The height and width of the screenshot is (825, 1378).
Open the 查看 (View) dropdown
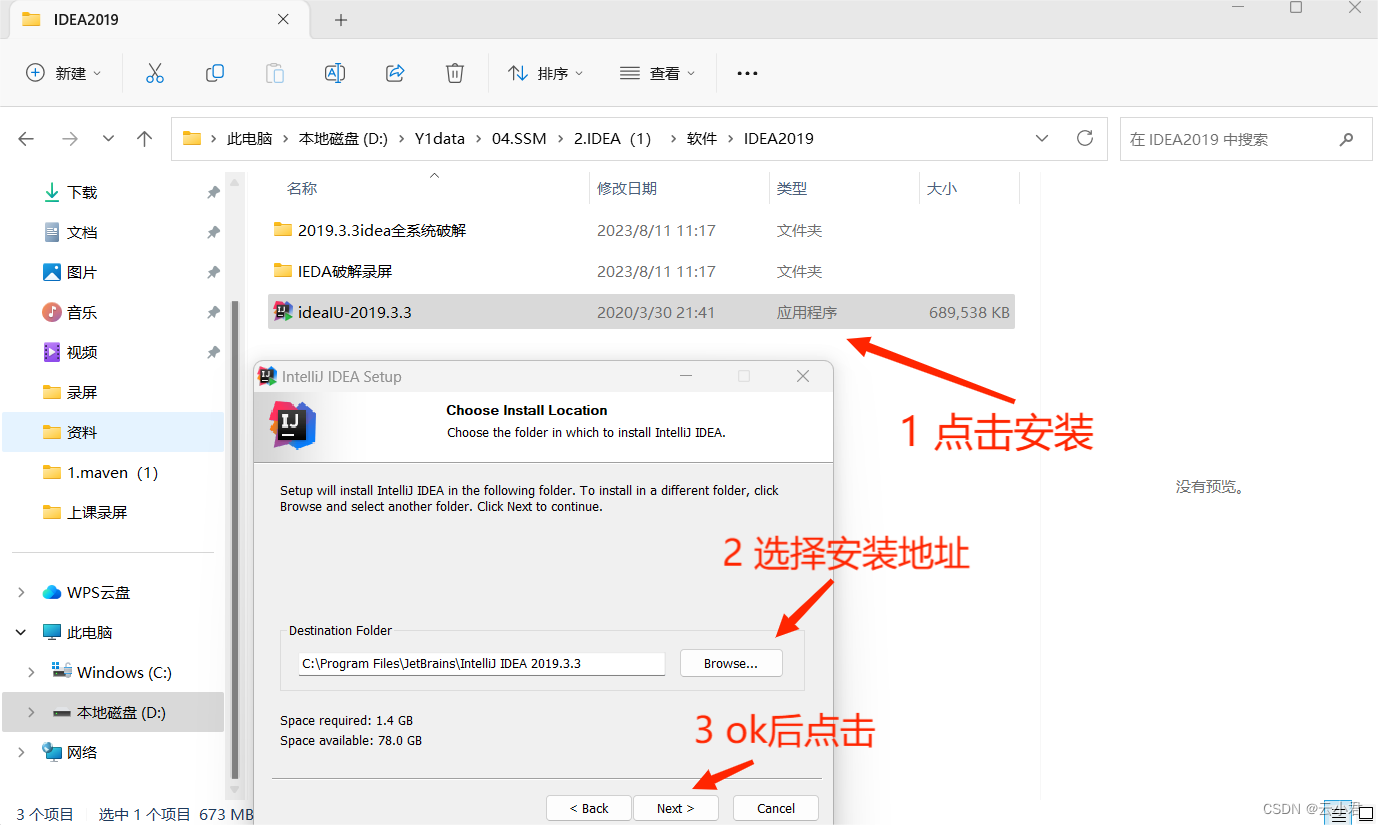pyautogui.click(x=657, y=73)
